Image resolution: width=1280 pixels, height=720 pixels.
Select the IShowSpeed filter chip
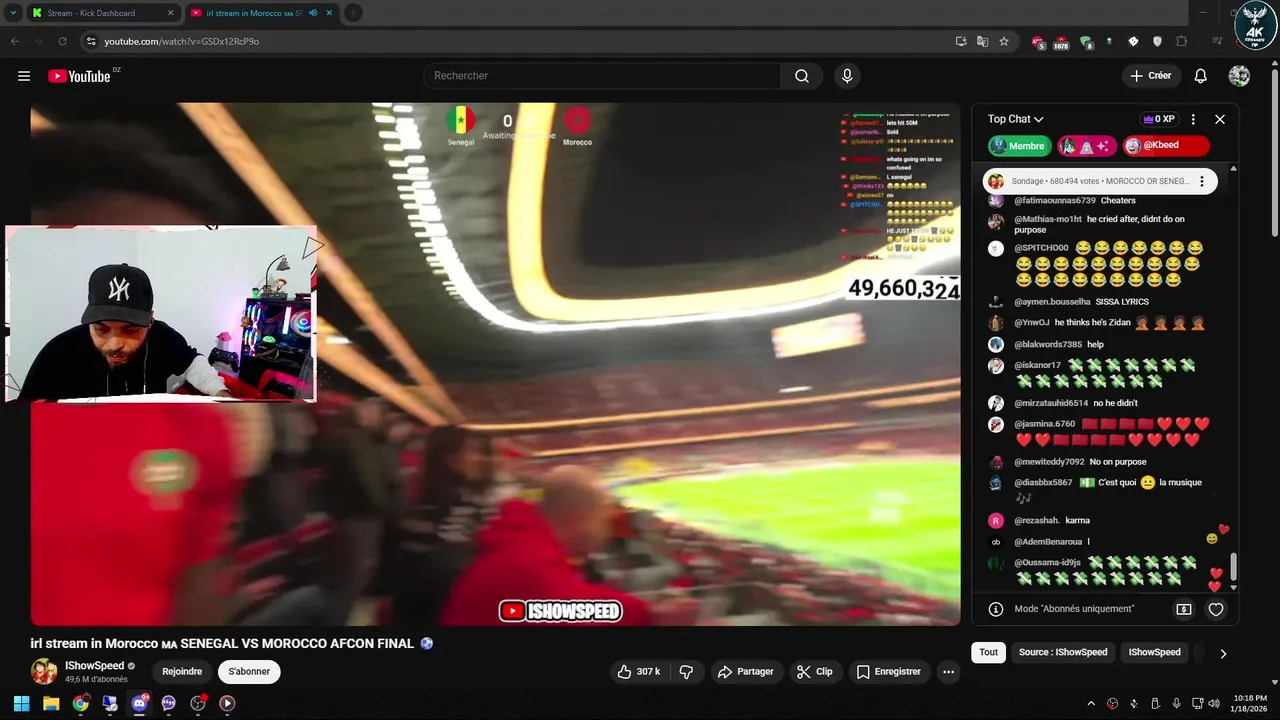(x=1154, y=652)
